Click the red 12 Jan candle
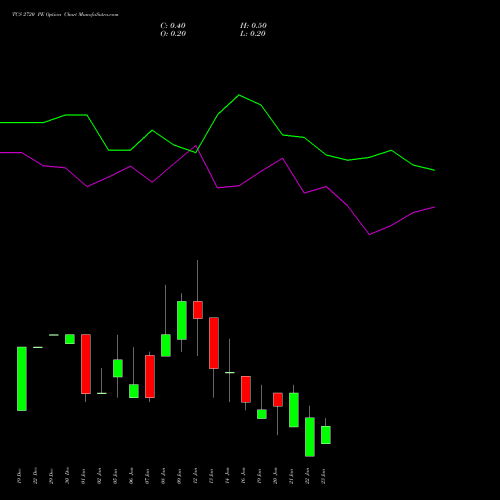Image resolution: width=500 pixels, height=500 pixels. pyautogui.click(x=198, y=310)
